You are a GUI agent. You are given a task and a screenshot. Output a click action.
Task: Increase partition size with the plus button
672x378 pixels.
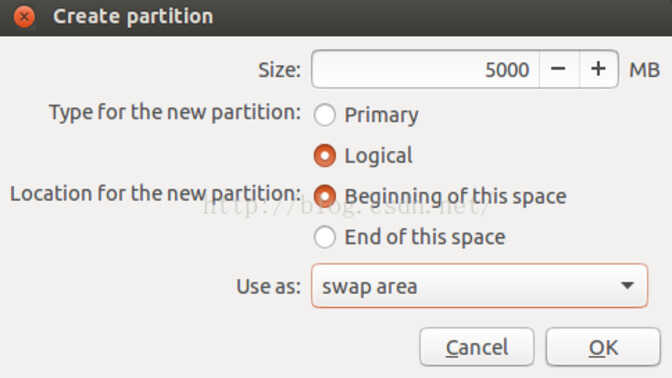click(x=599, y=69)
